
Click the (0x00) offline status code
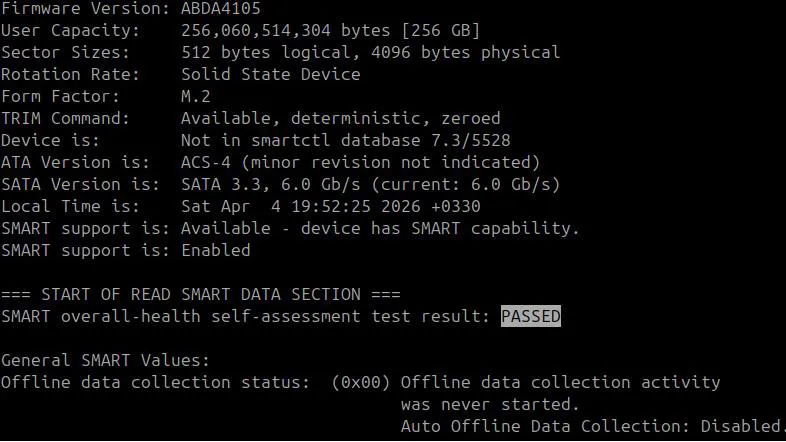tap(361, 382)
